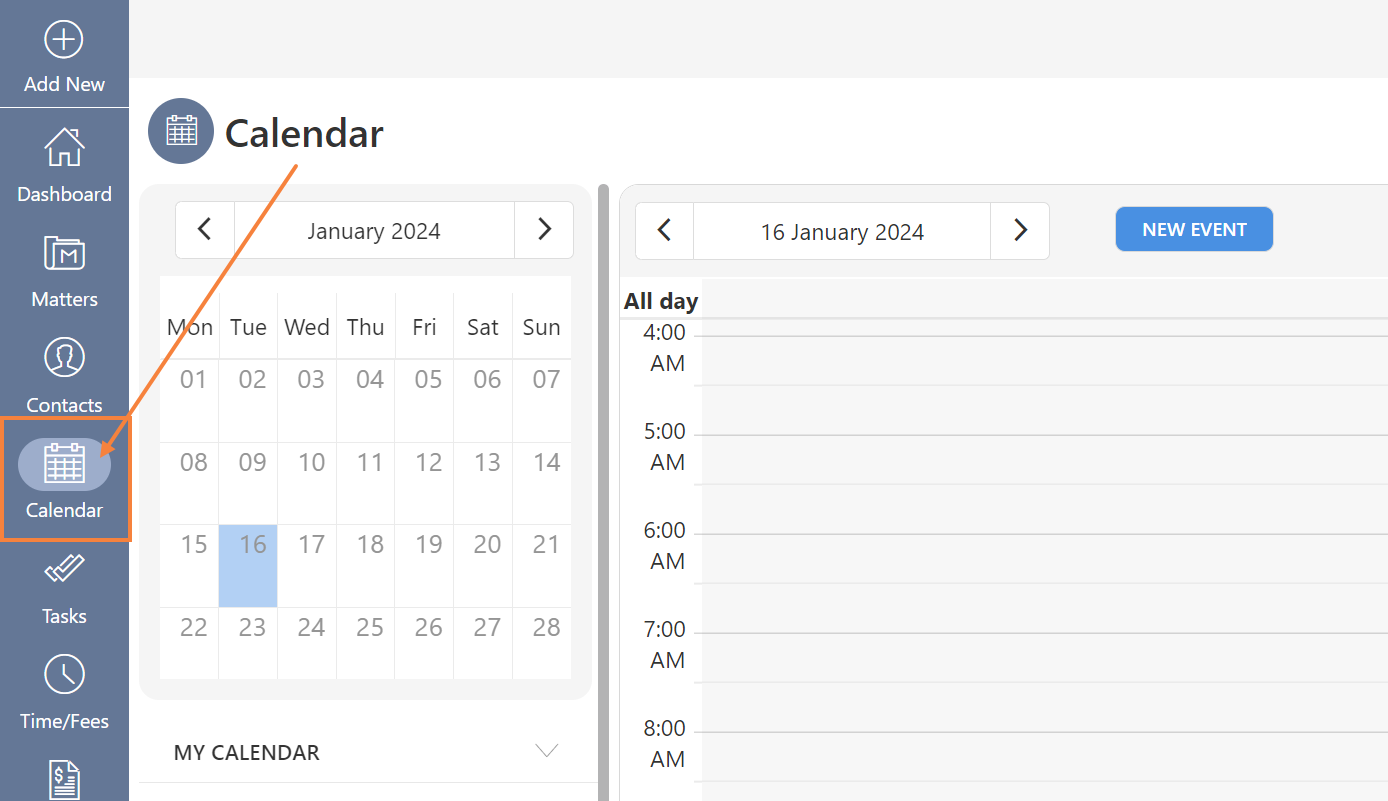Go to Dashboard home icon
This screenshot has width=1388, height=801.
[64, 147]
